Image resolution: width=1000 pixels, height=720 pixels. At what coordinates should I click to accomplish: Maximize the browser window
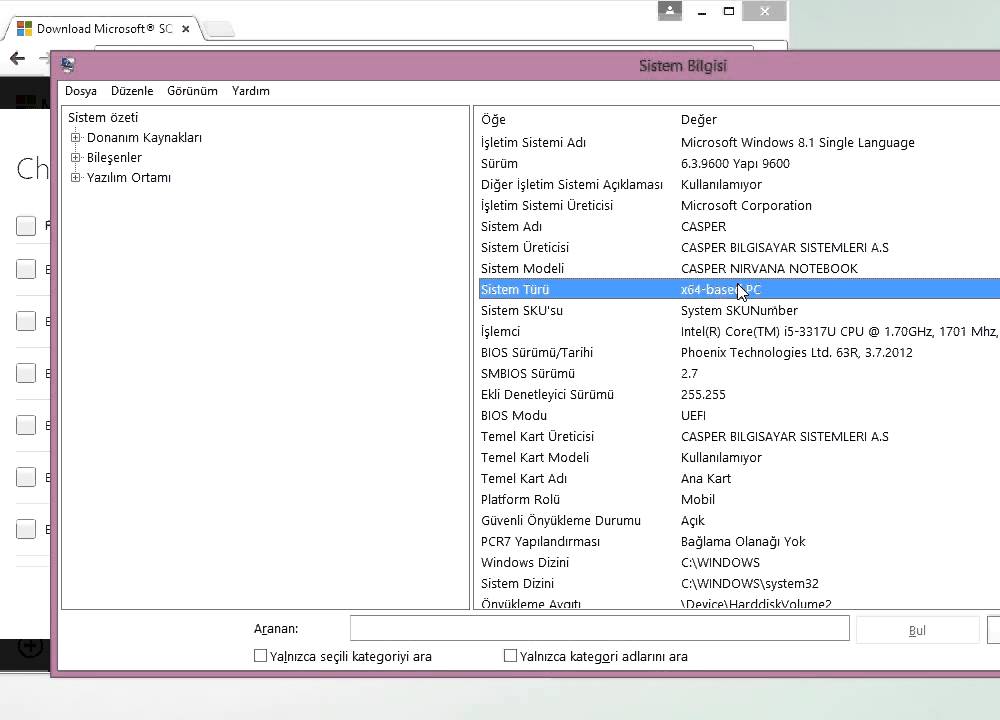729,11
